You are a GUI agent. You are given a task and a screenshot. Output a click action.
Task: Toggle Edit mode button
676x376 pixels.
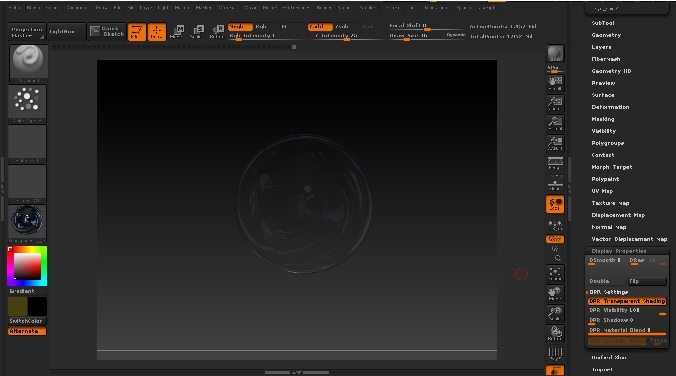pos(137,32)
